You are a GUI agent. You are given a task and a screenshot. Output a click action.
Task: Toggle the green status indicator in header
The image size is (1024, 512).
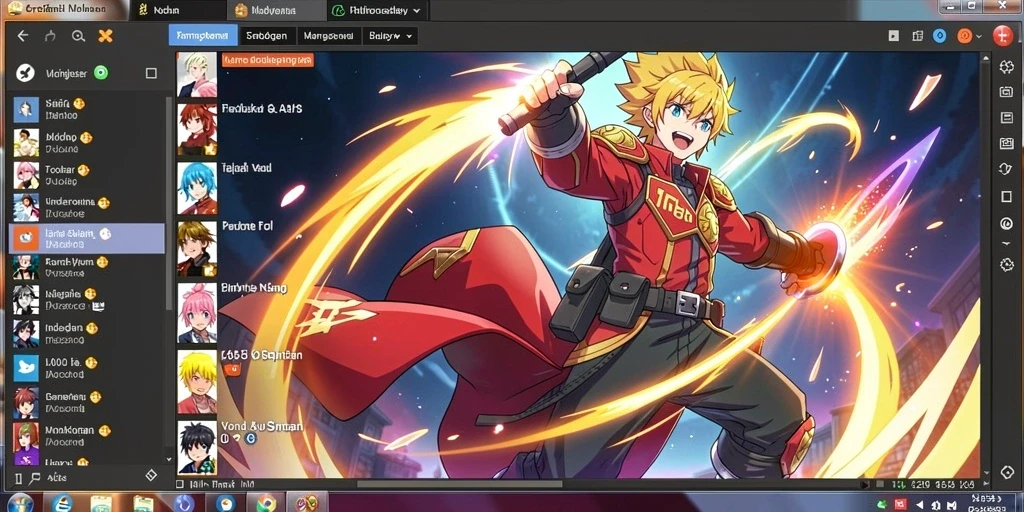[x=100, y=73]
